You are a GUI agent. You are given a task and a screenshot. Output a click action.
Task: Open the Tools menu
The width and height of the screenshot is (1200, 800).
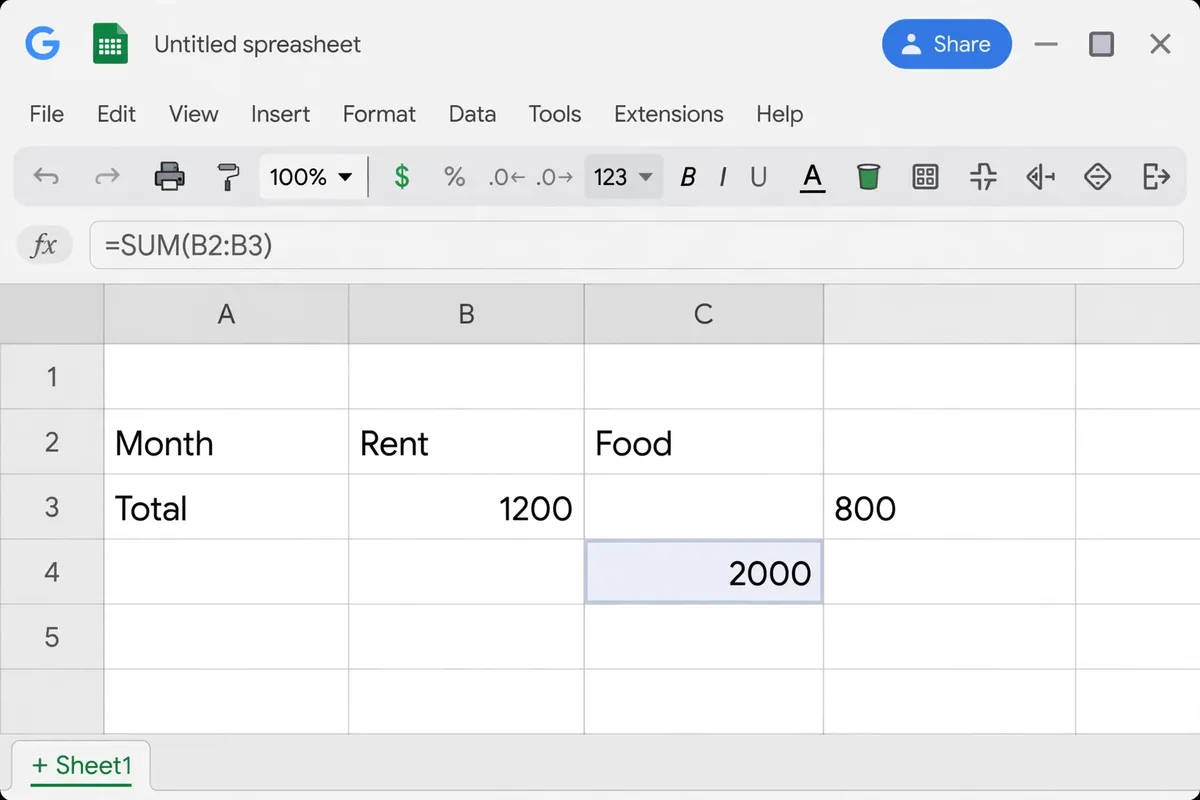click(x=555, y=114)
